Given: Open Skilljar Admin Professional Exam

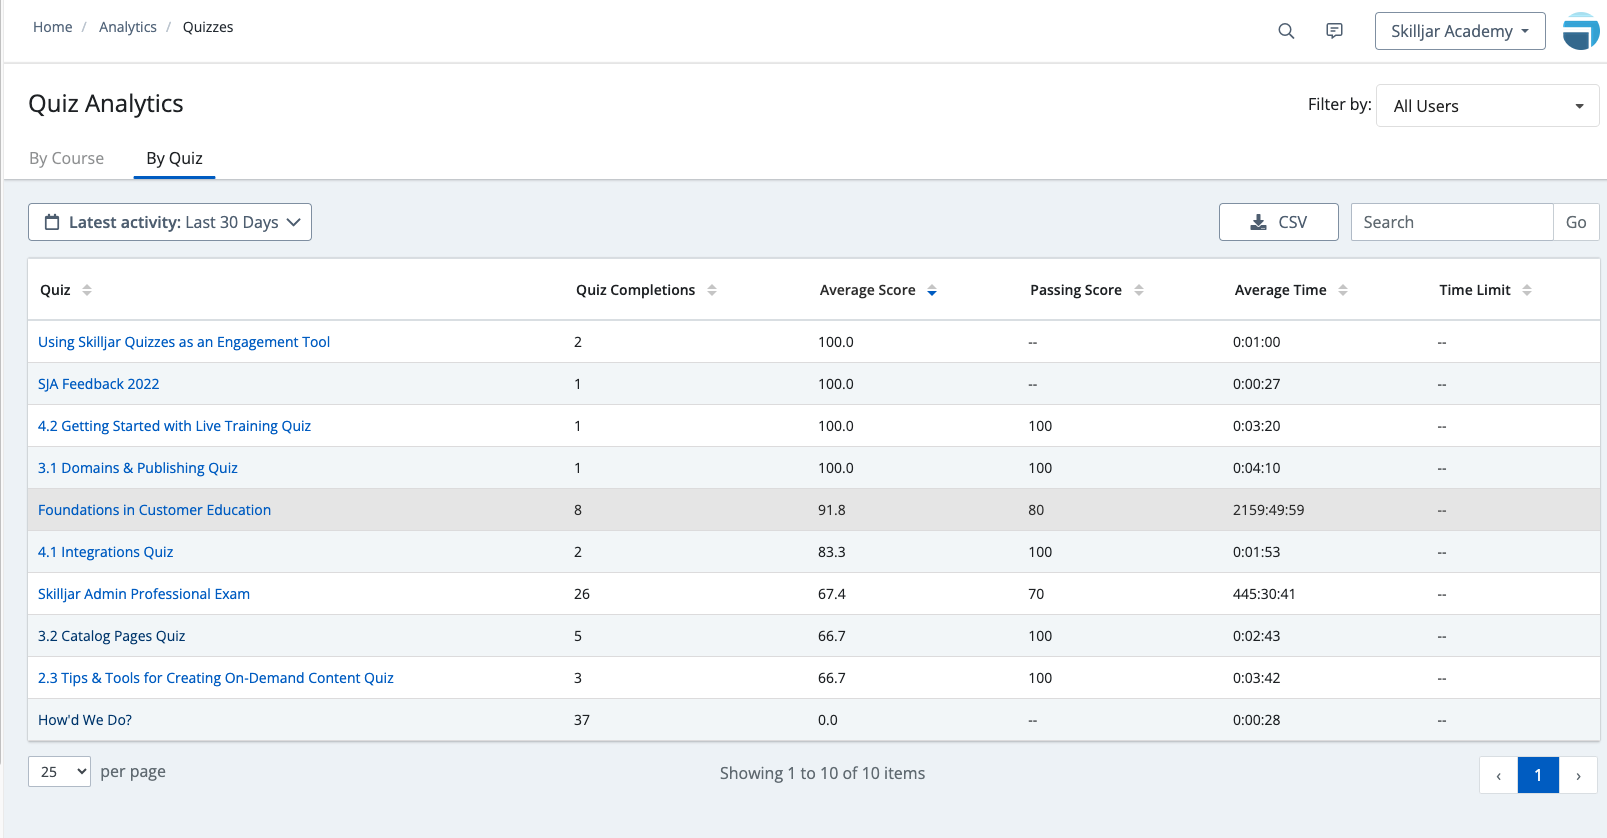Looking at the screenshot, I should click(x=144, y=594).
